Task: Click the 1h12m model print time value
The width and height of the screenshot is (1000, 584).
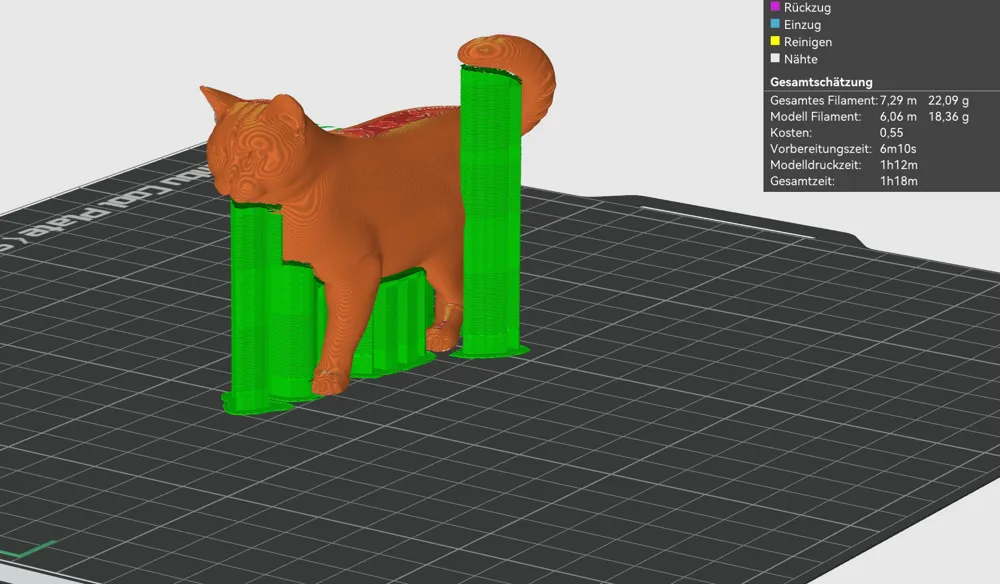Action: pyautogui.click(x=899, y=165)
